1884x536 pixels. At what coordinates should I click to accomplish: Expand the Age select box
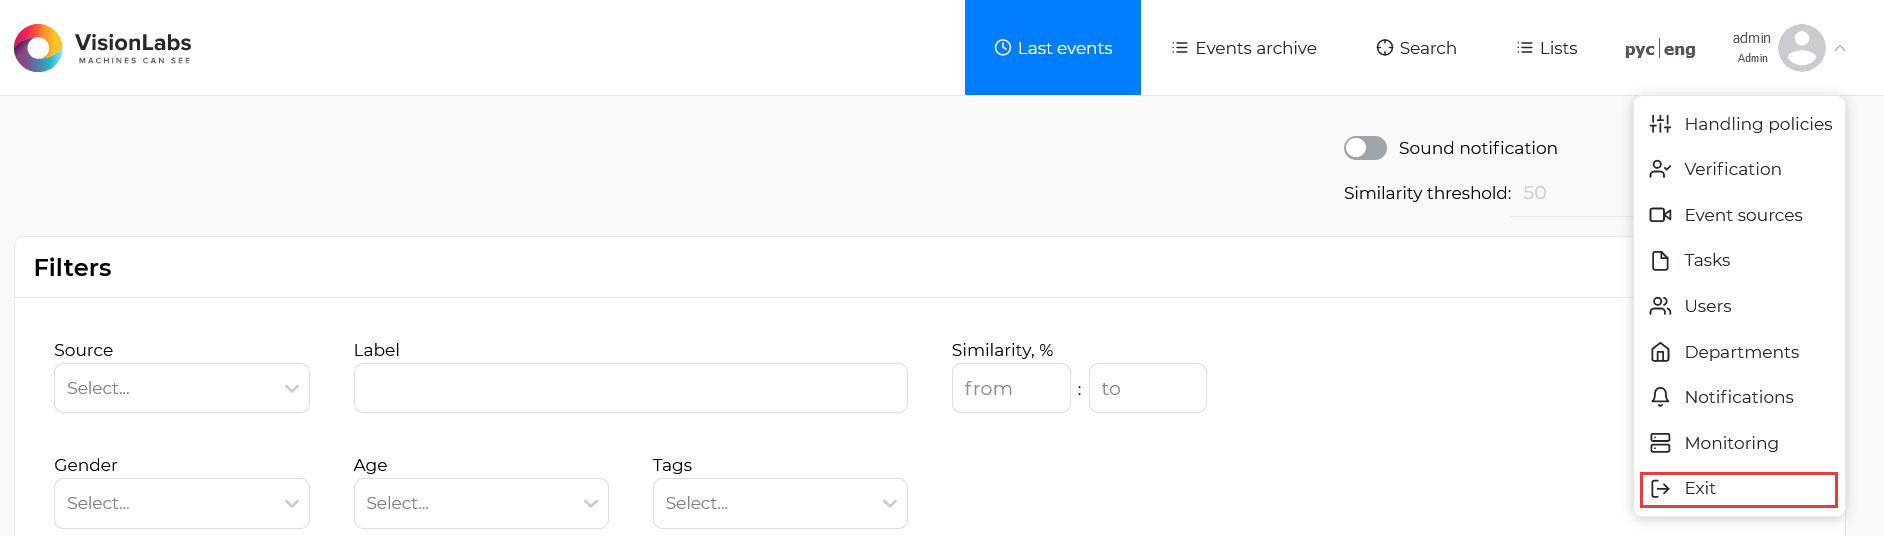tap(480, 503)
